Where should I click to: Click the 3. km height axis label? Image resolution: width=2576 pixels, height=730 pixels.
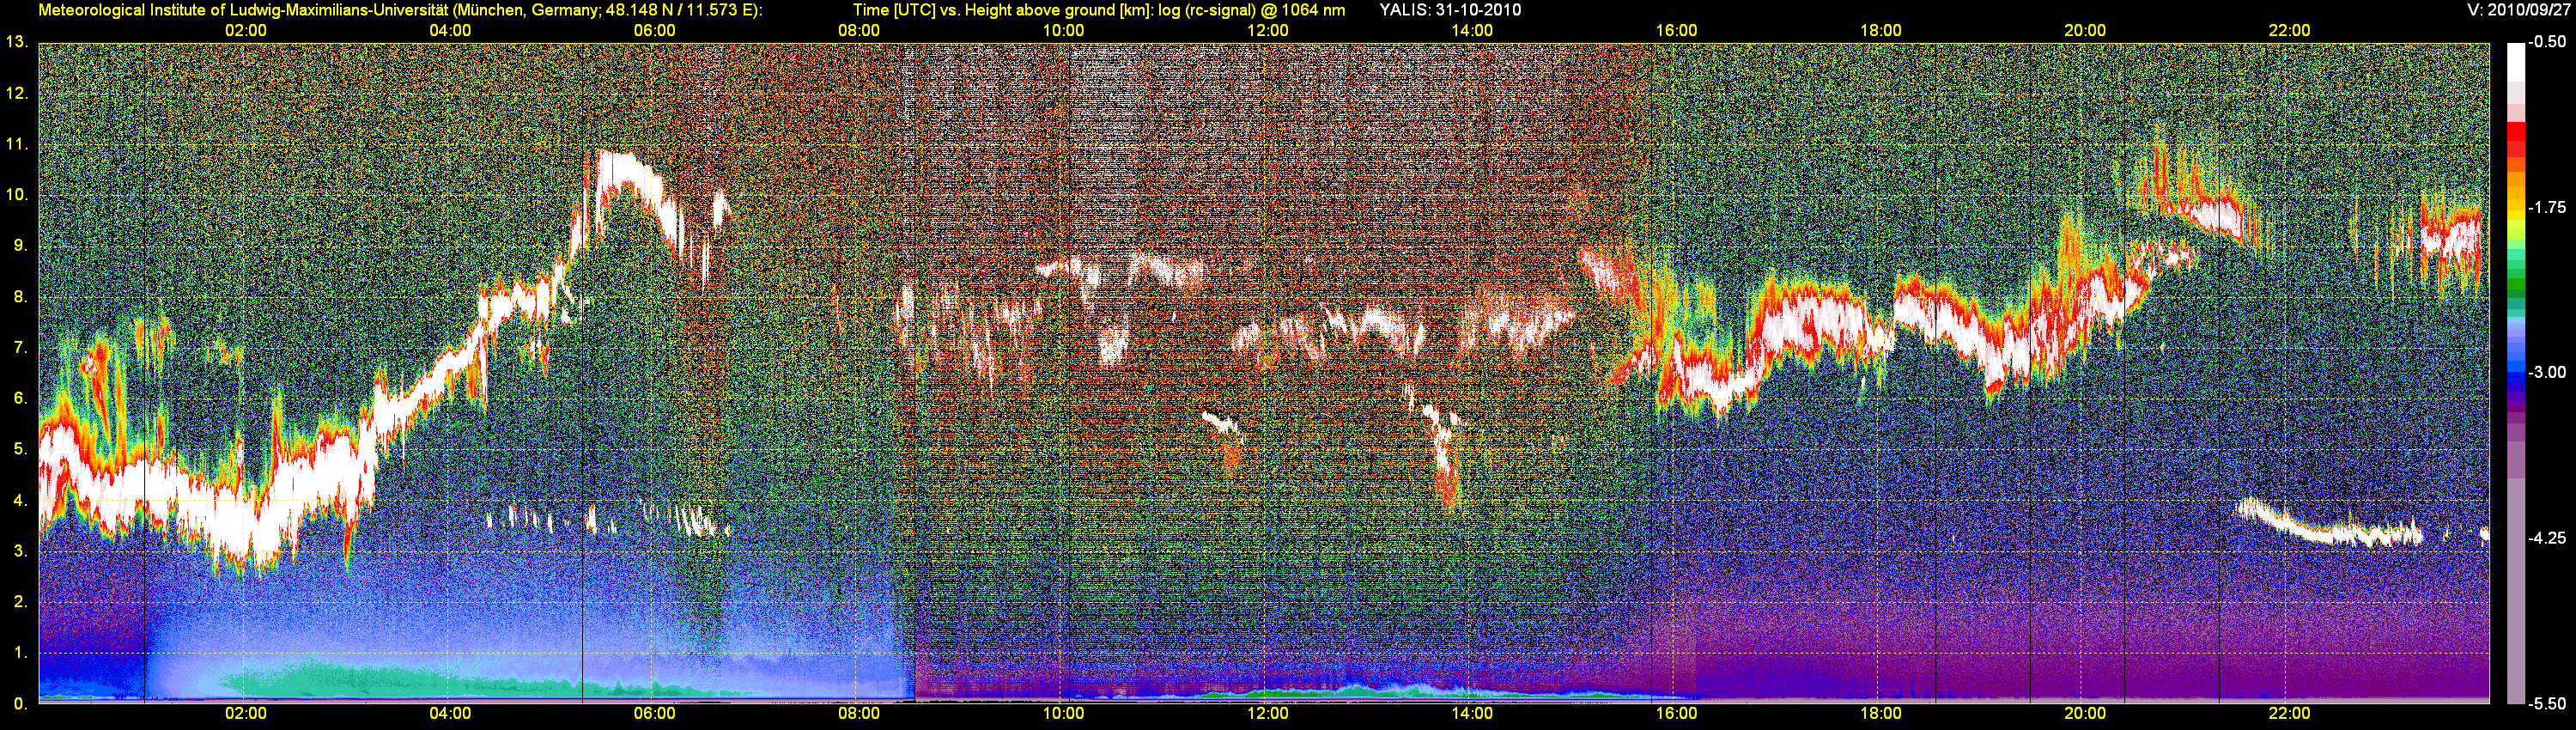20,551
